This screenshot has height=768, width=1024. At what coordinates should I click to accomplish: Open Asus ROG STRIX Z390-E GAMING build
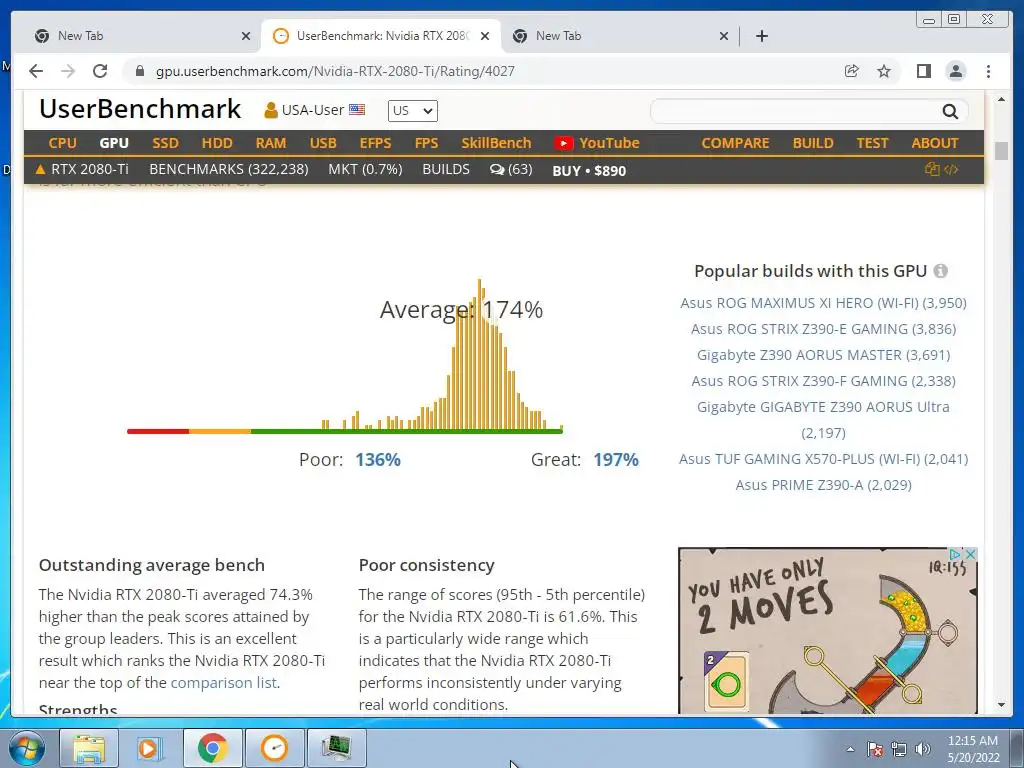[824, 329]
